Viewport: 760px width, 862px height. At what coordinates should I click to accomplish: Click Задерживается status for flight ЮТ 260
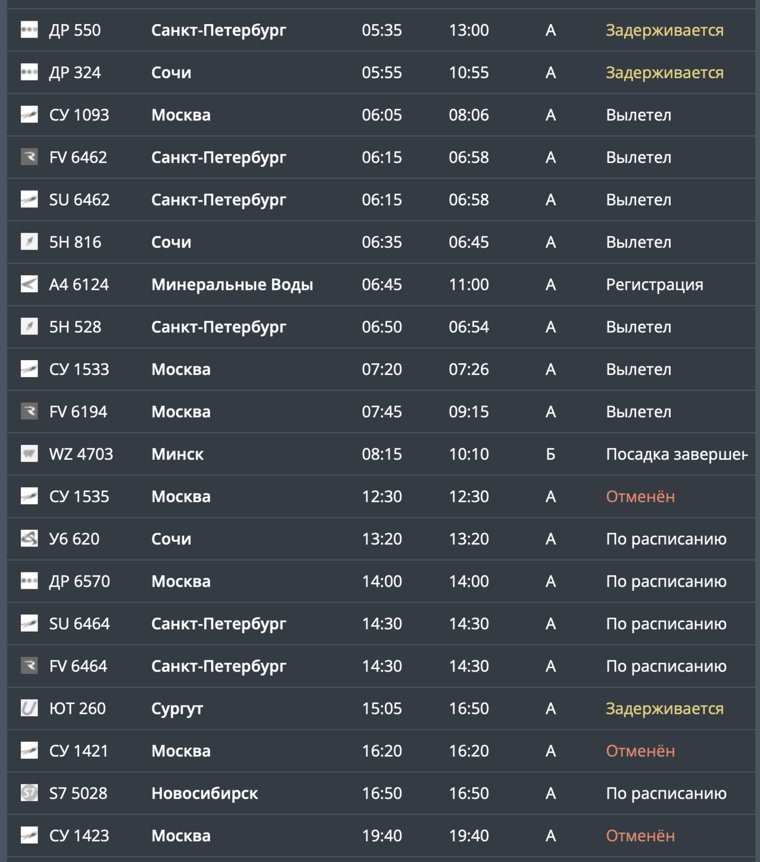[664, 709]
